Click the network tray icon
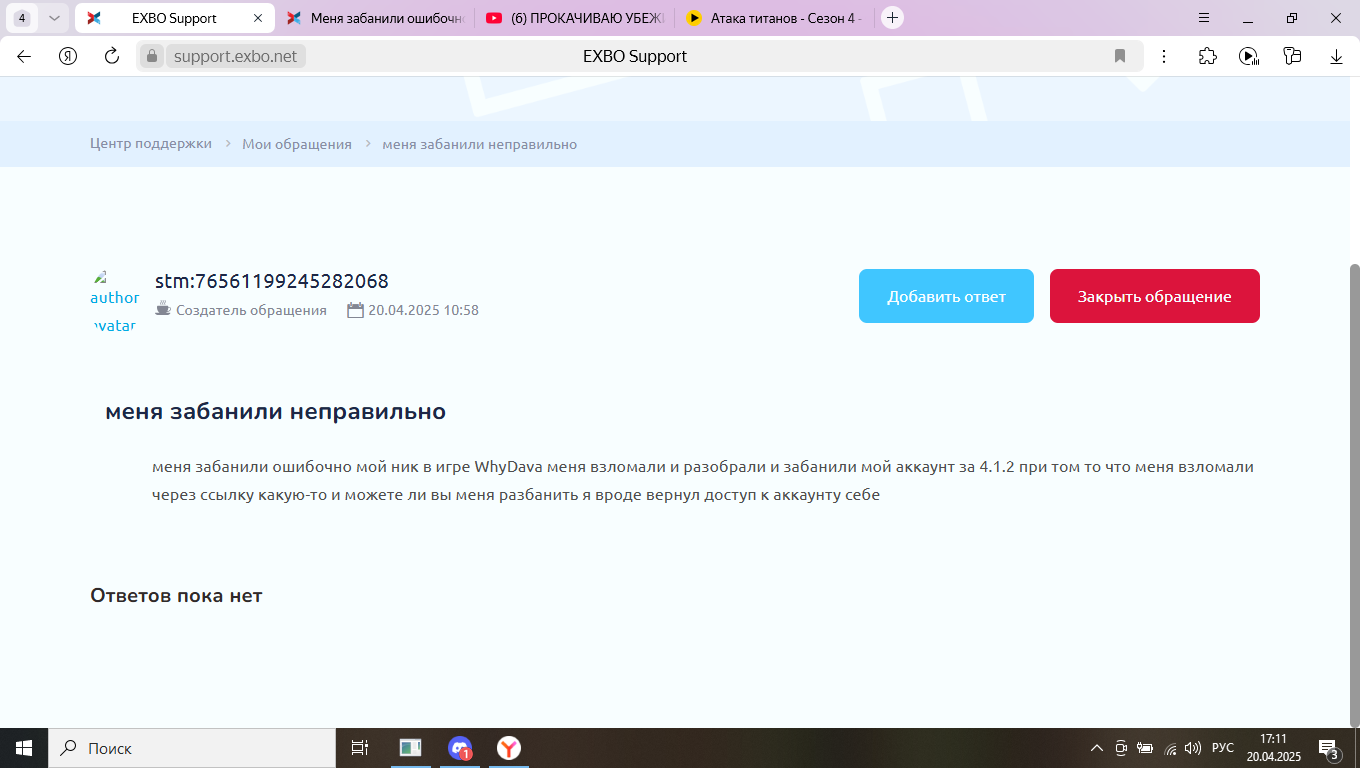 pos(1169,748)
